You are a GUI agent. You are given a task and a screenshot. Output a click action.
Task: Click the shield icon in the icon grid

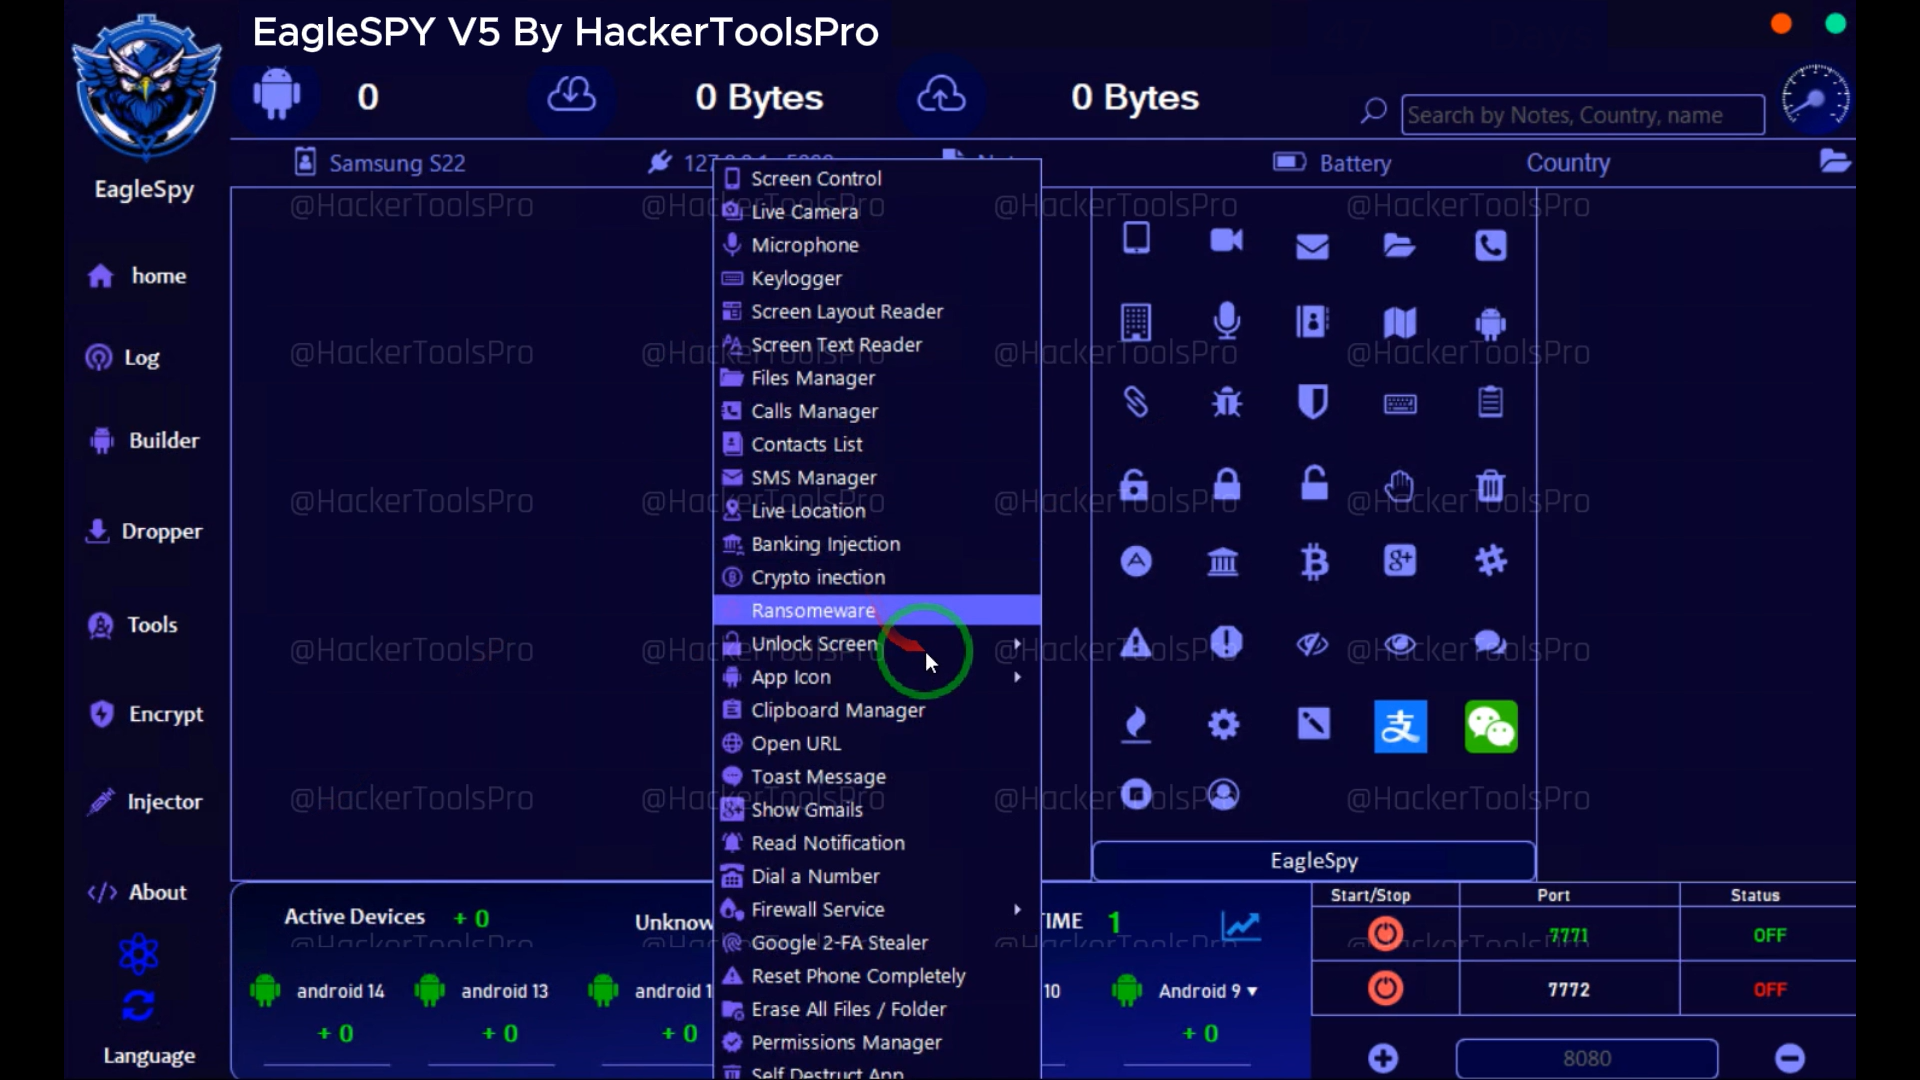[x=1312, y=402]
